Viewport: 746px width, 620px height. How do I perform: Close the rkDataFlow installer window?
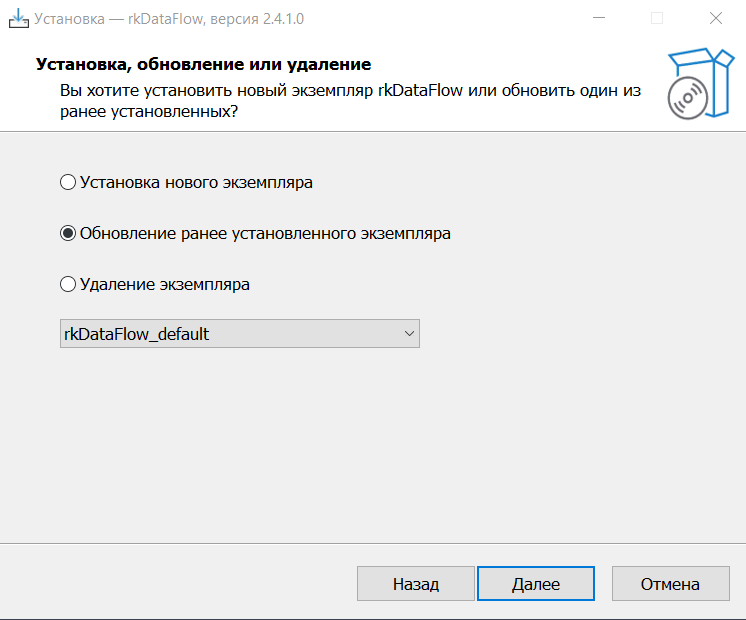[x=716, y=18]
